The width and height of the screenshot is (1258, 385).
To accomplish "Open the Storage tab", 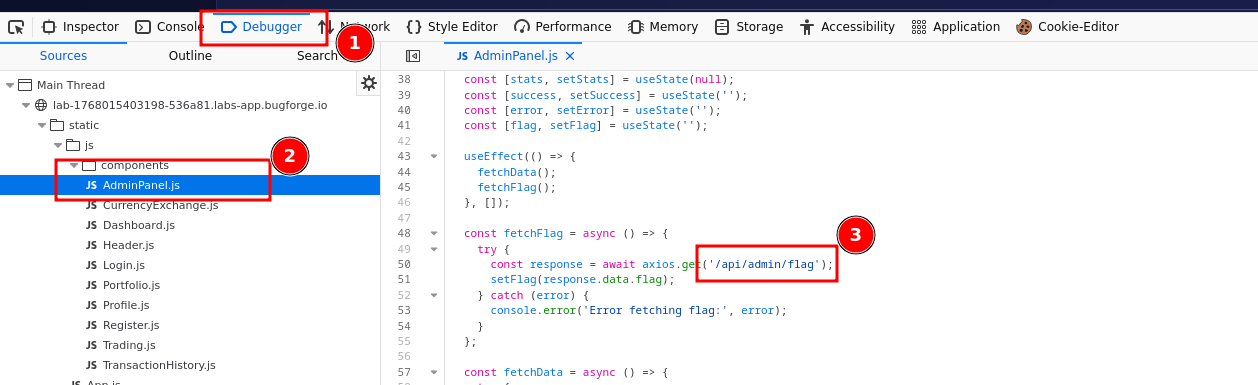I will point(749,27).
